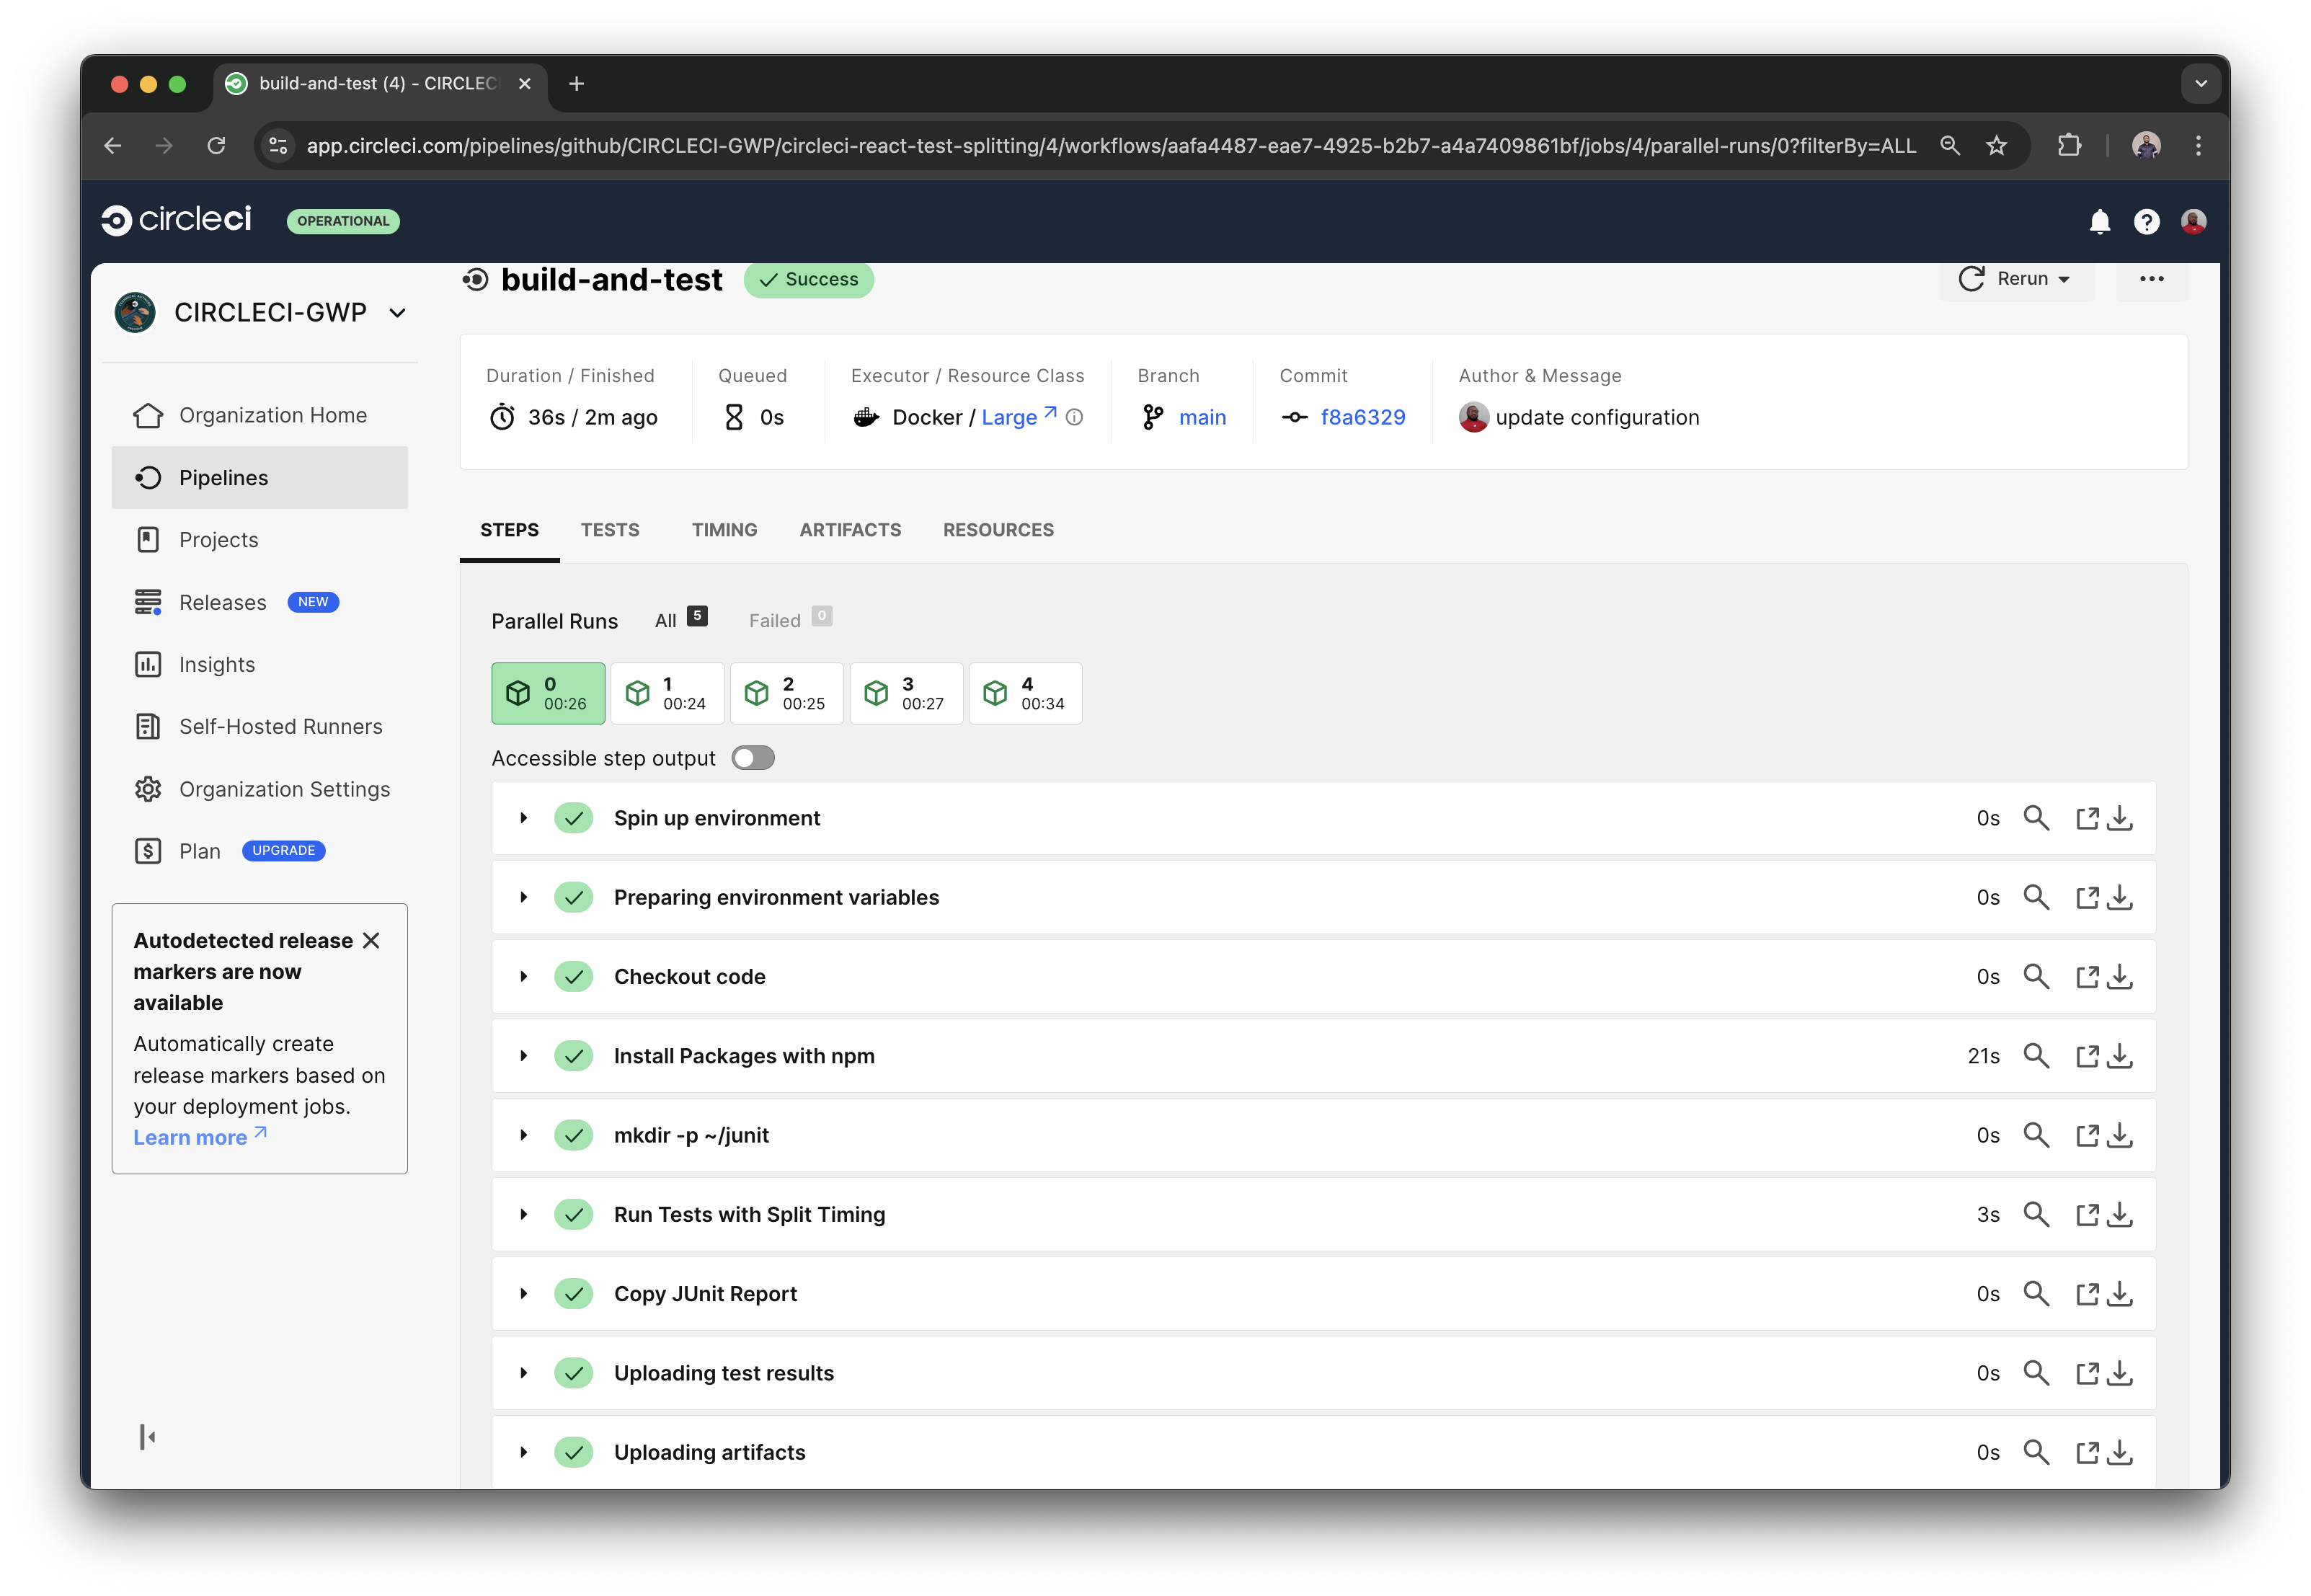The image size is (2311, 1596).
Task: Open the help menu
Action: point(2147,222)
